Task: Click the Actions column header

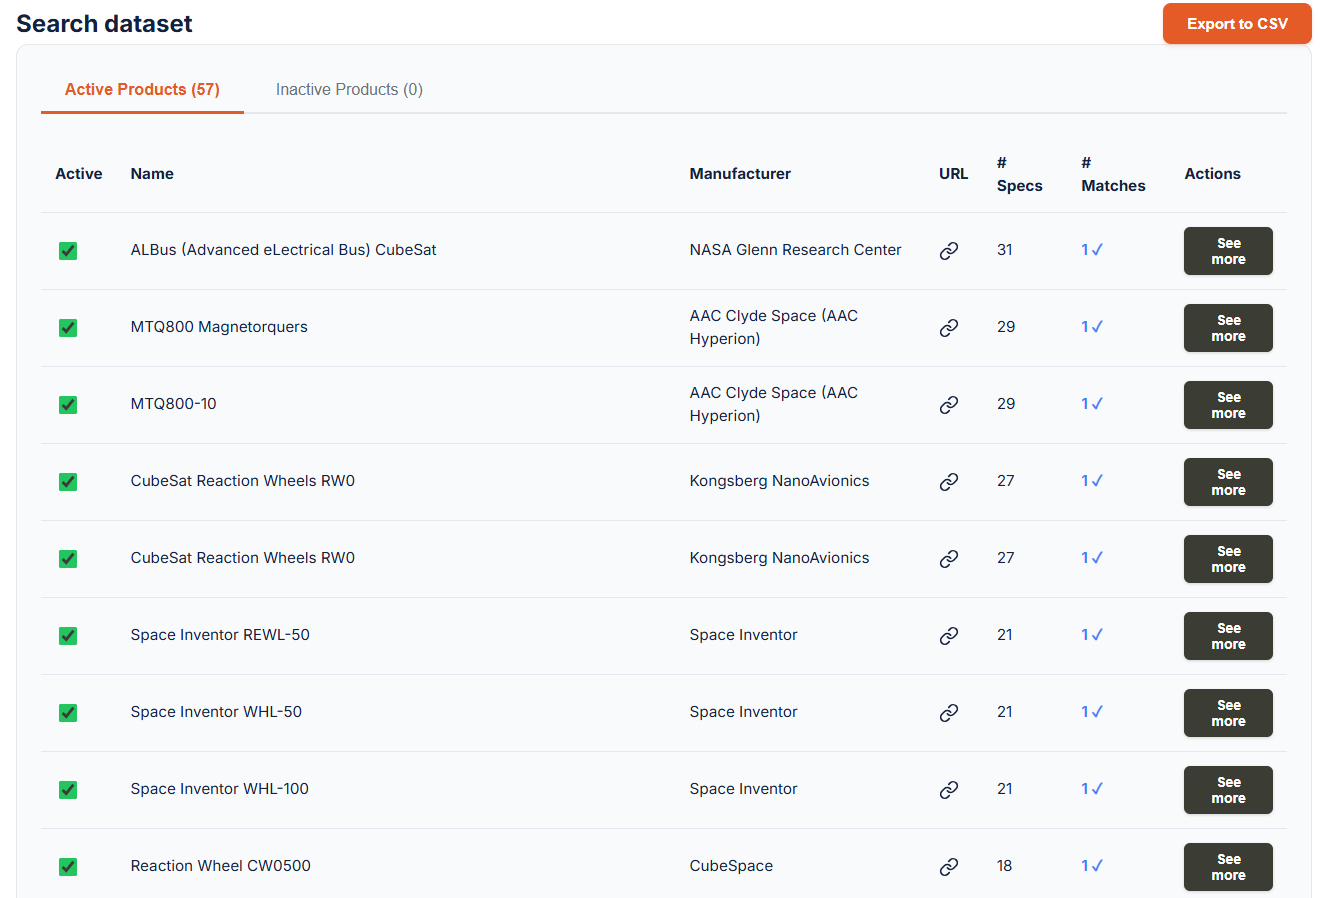Action: tap(1212, 174)
